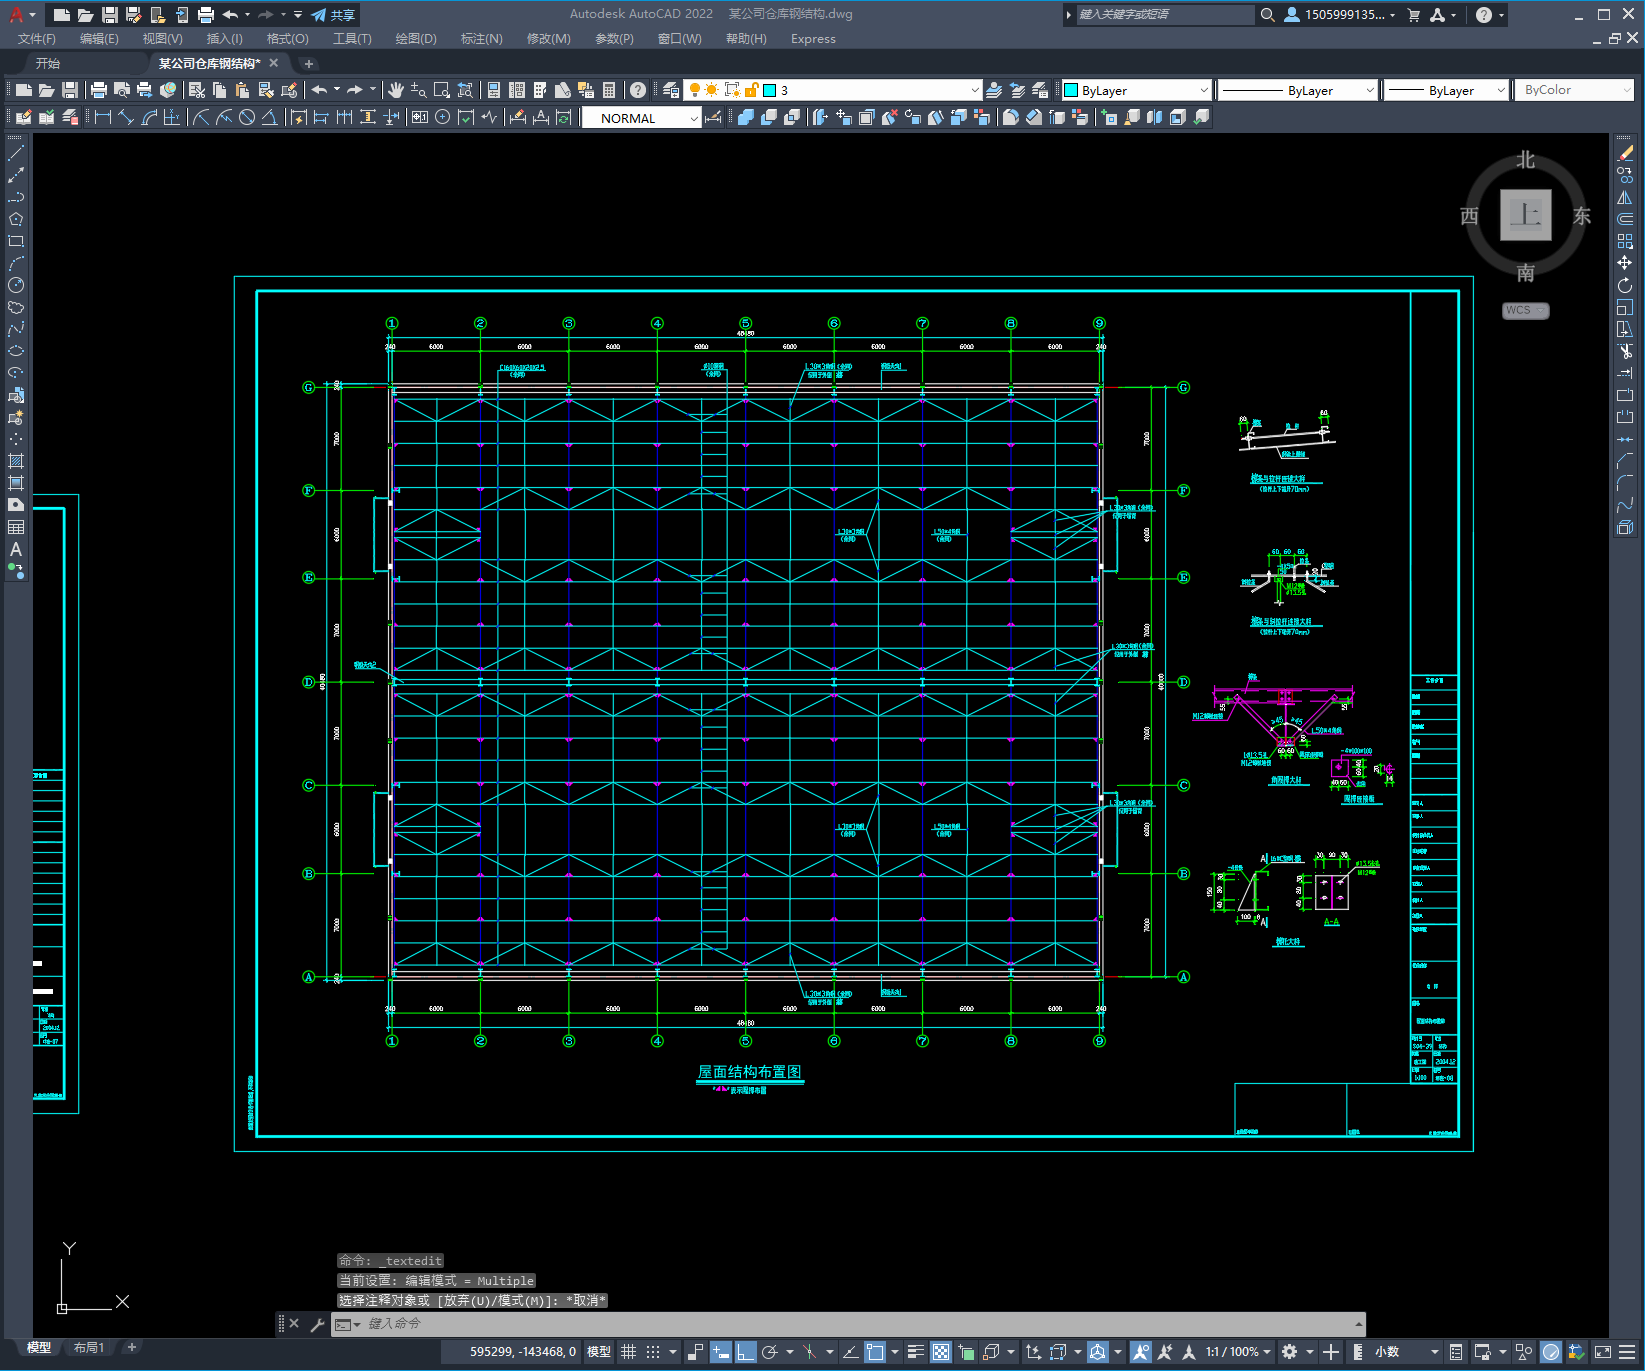Select the Rectangle draw tool

pyautogui.click(x=16, y=241)
